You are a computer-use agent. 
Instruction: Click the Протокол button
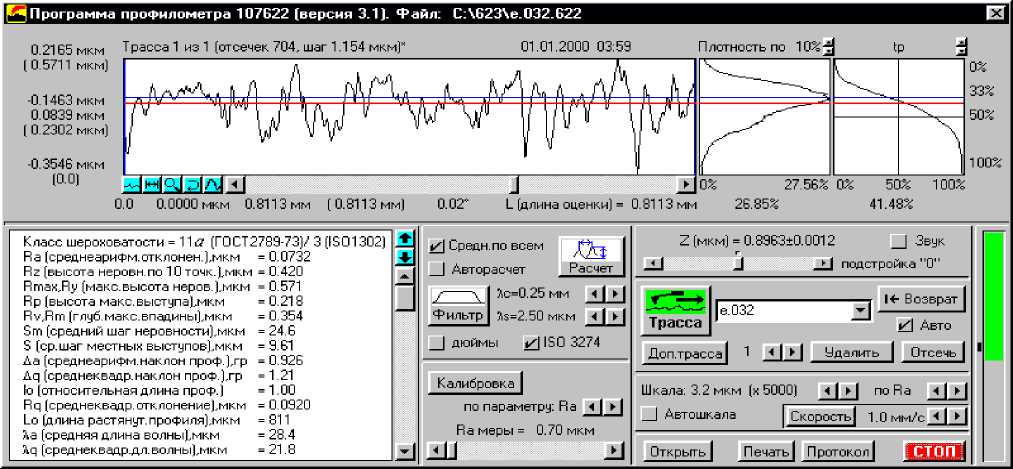tap(838, 451)
